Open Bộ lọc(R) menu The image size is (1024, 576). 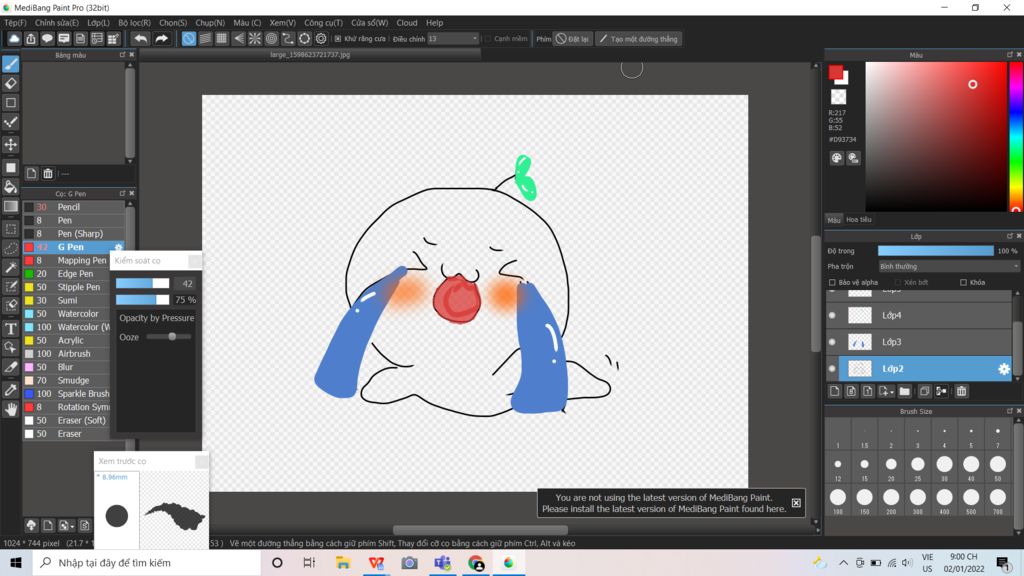point(134,23)
